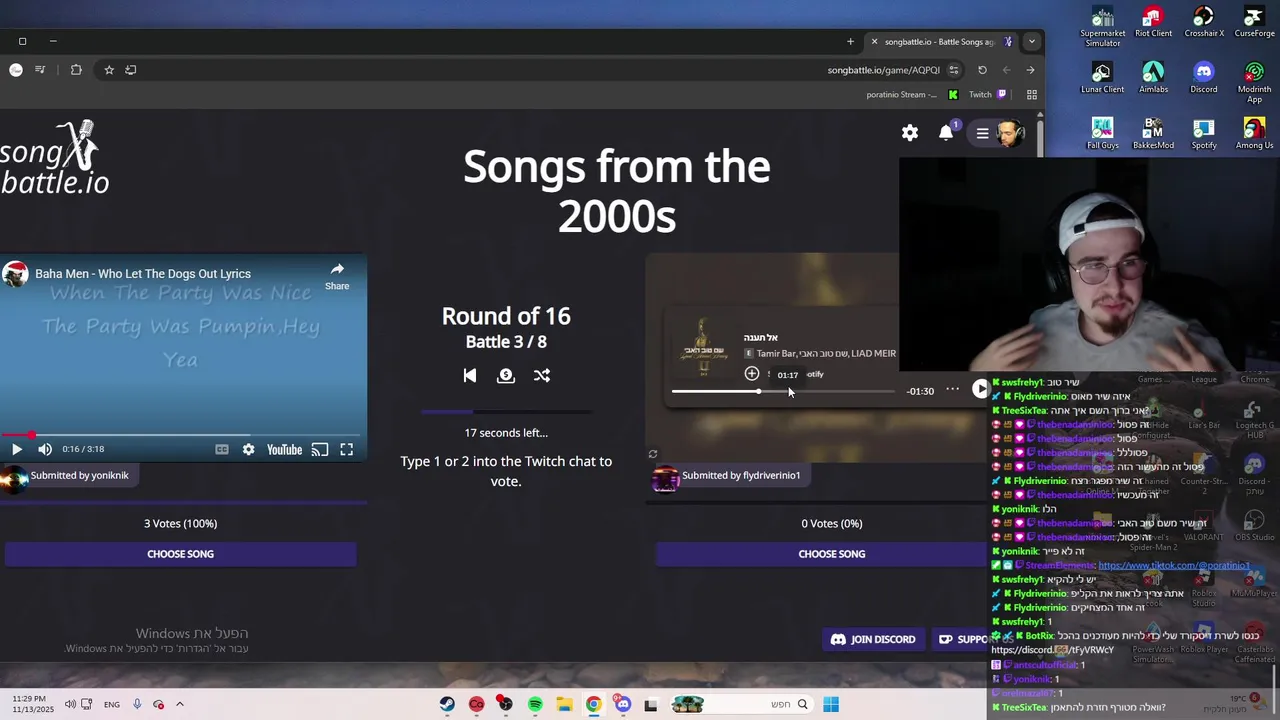Share the Baha Men video
1280x720 pixels.
point(337,276)
